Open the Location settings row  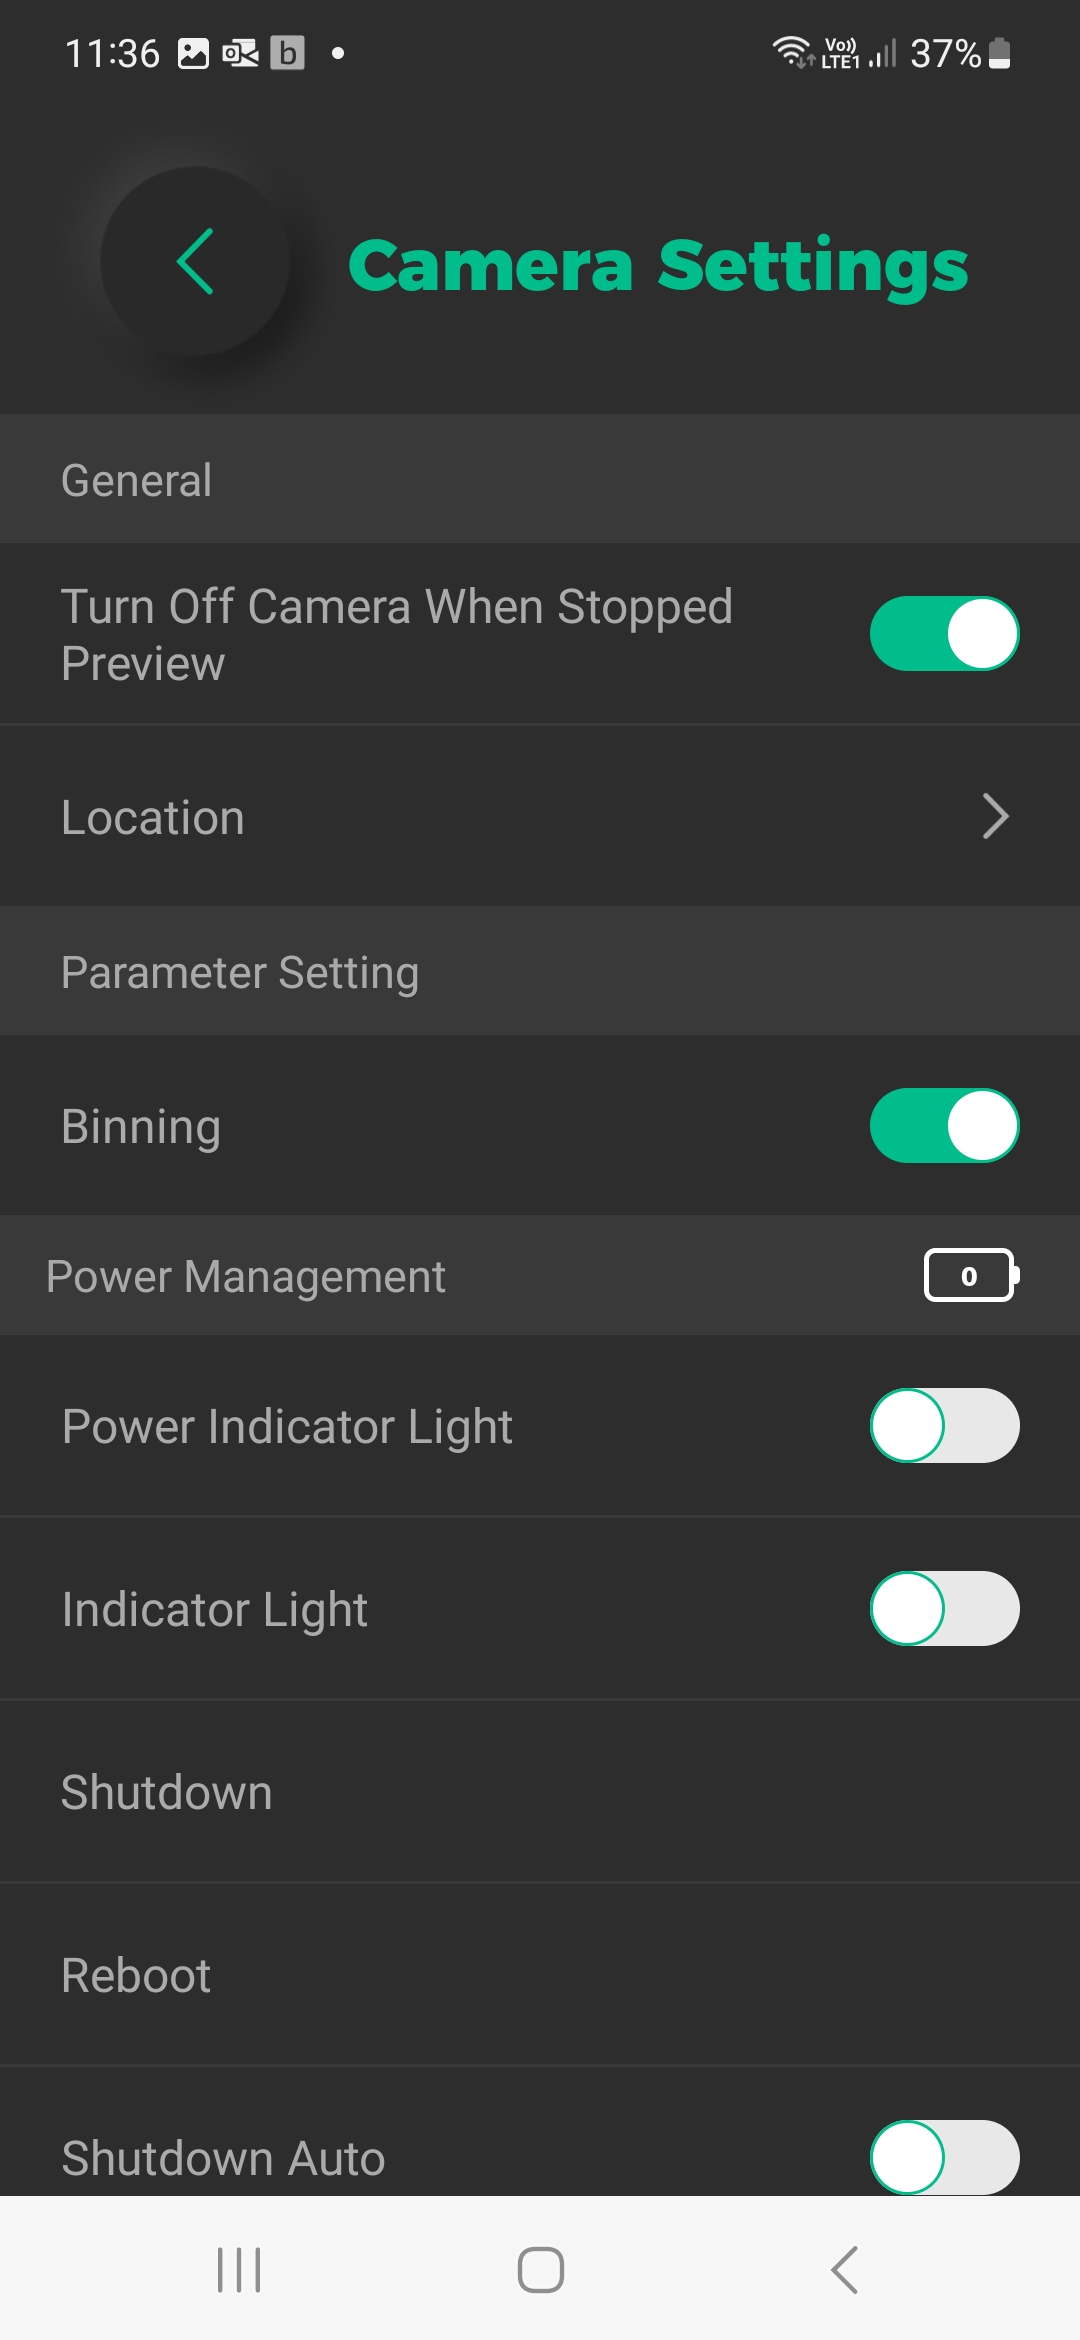(x=400, y=817)
